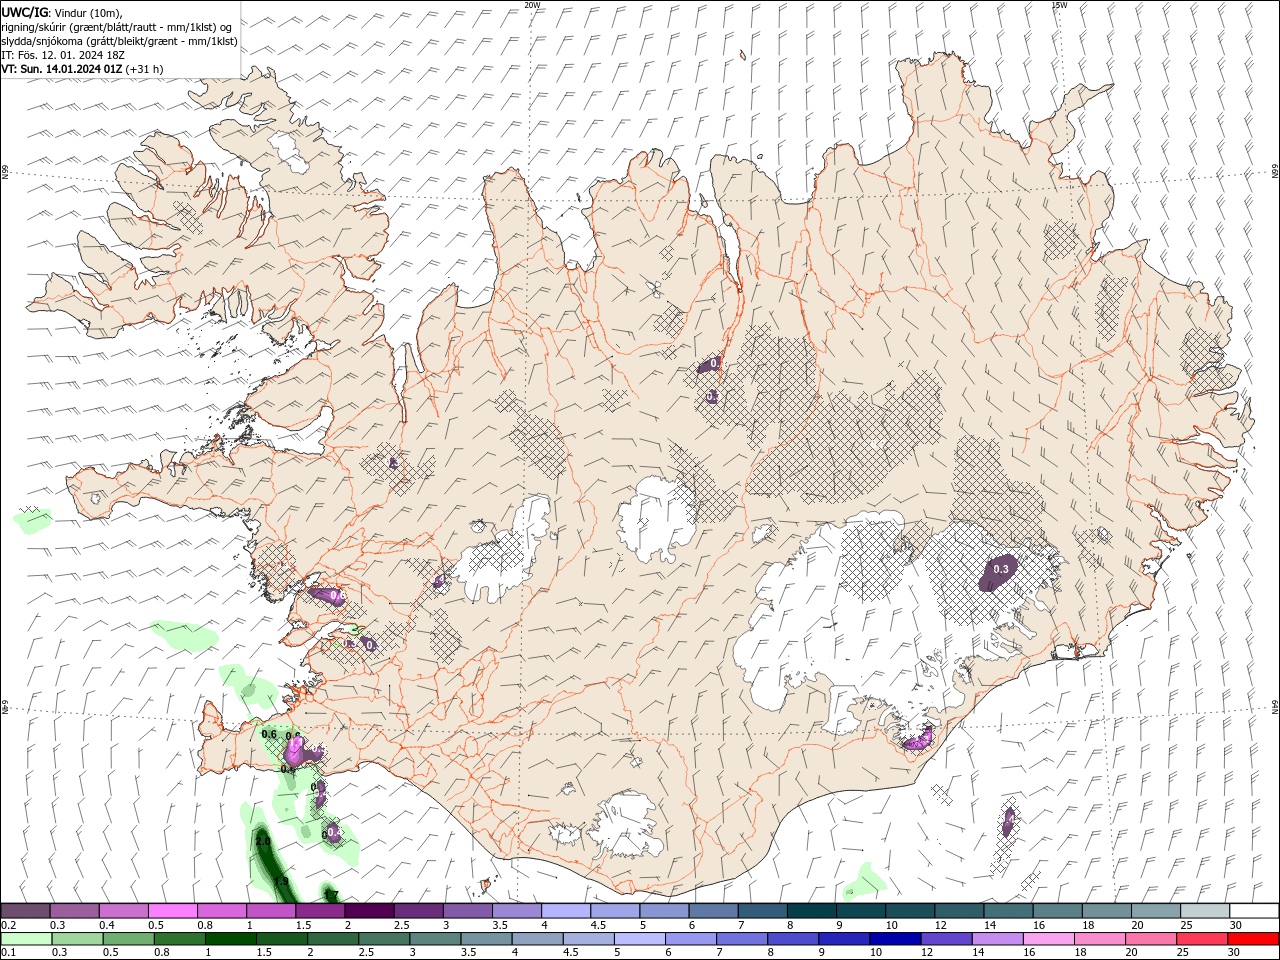The width and height of the screenshot is (1280, 960).
Task: Choose the purple rain swatch labeled 12
Action: click(947, 939)
